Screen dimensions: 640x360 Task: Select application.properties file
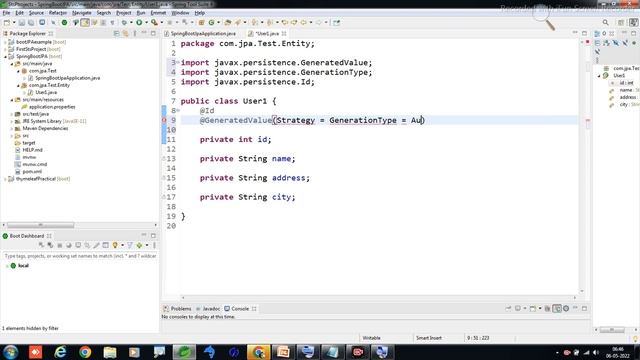point(52,107)
